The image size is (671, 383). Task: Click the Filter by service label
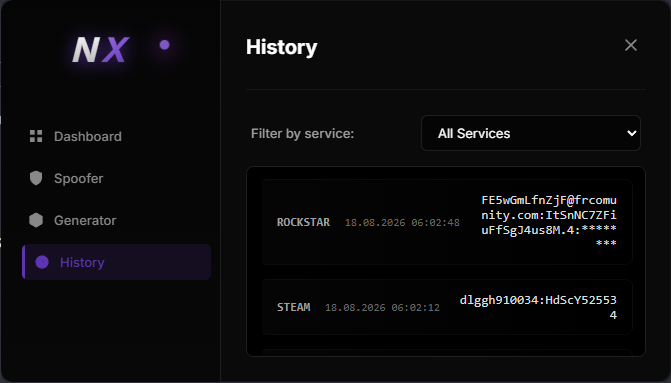[x=303, y=134]
